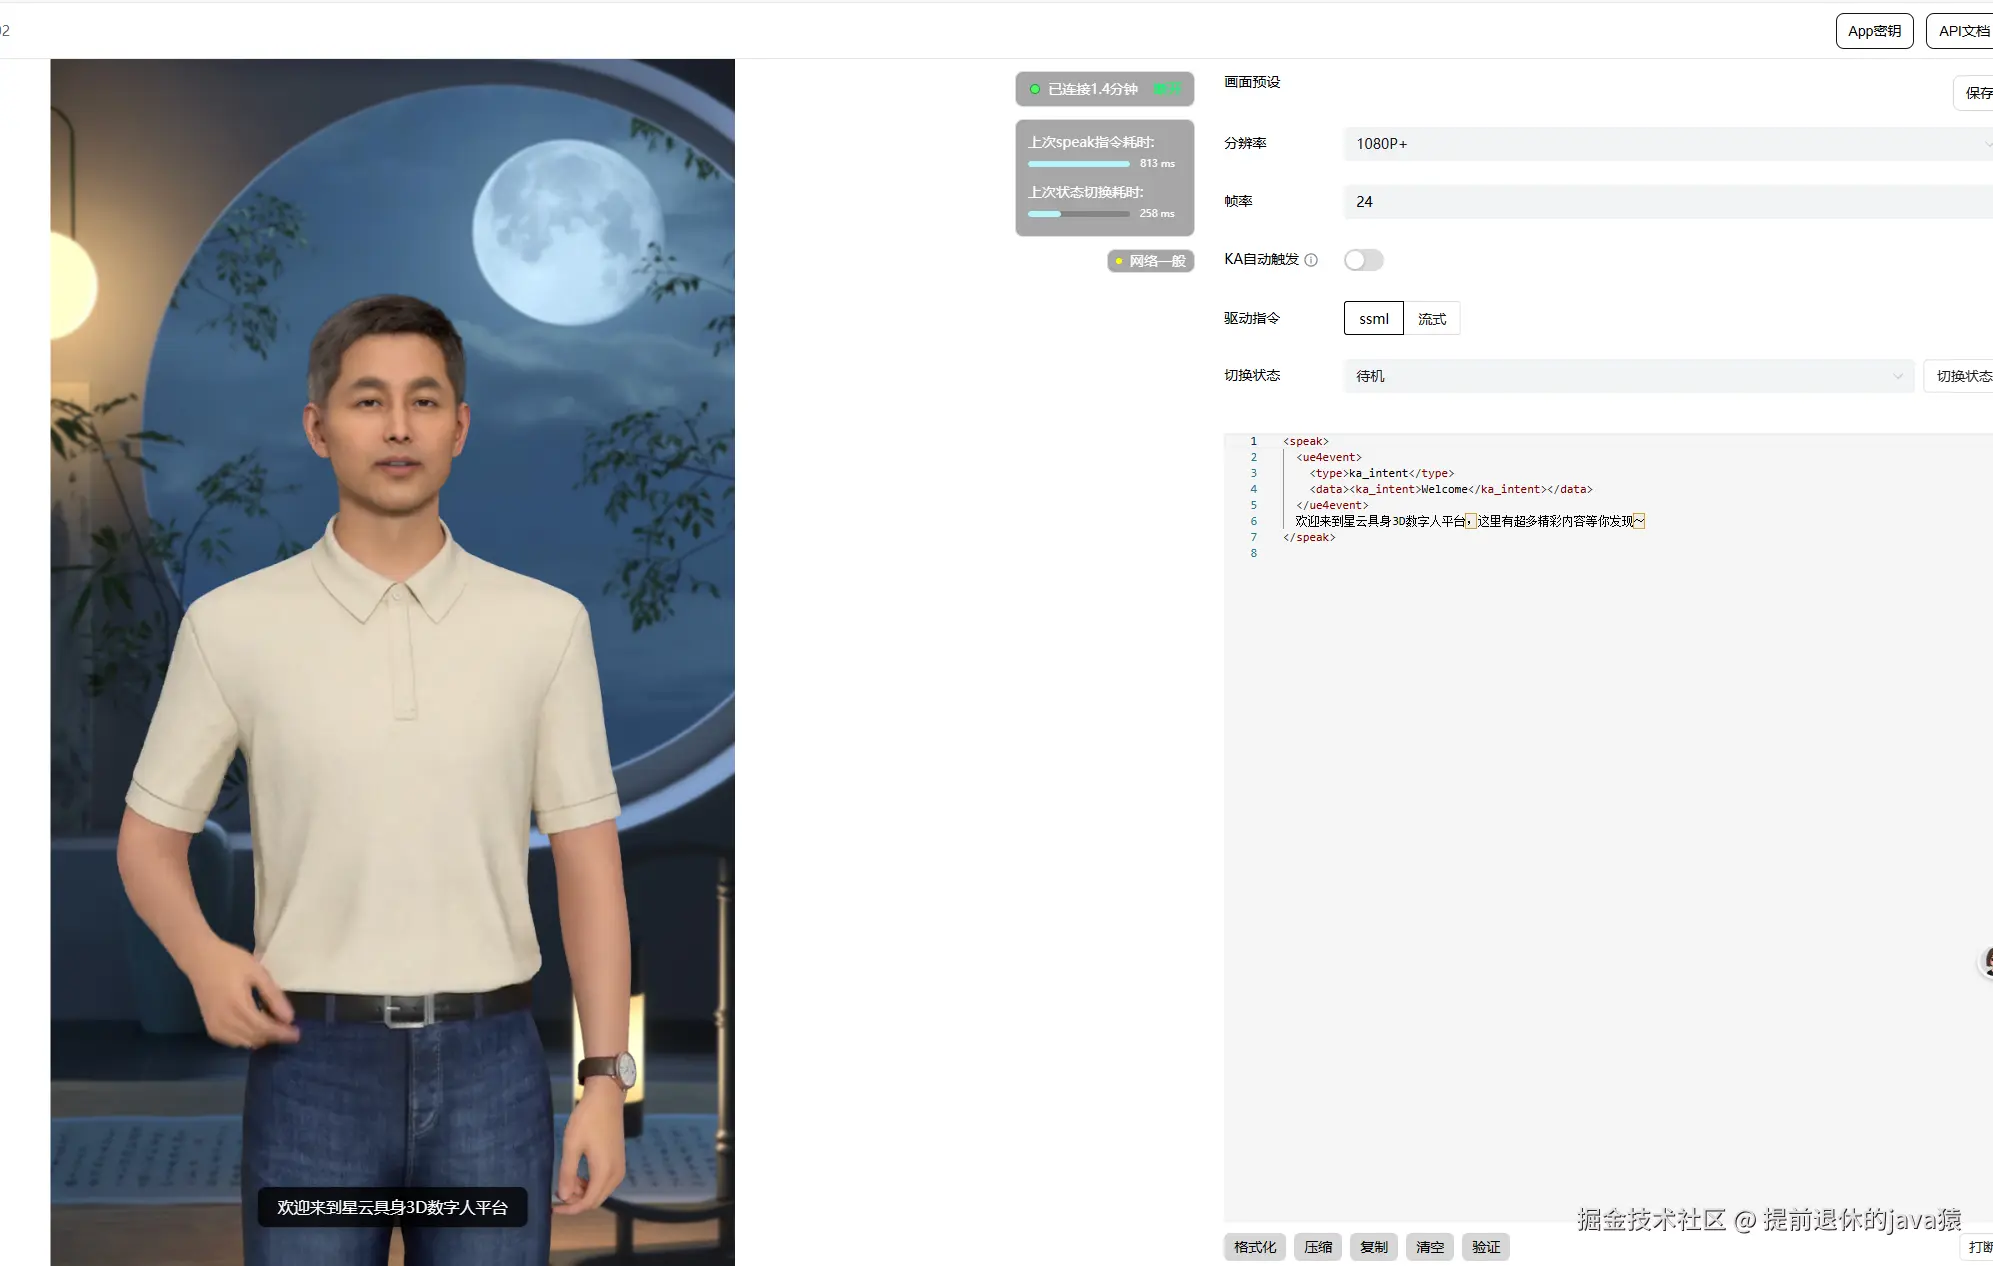Open the App密钥 button
Image resolution: width=1993 pixels, height=1266 pixels.
pyautogui.click(x=1873, y=31)
